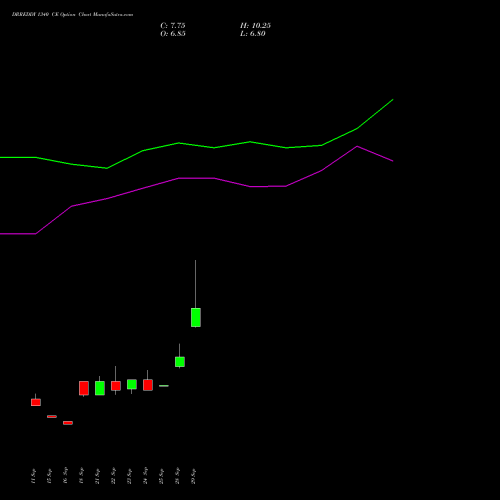Click the close value 'C: 7.75'
500x500 pixels.
pos(173,26)
